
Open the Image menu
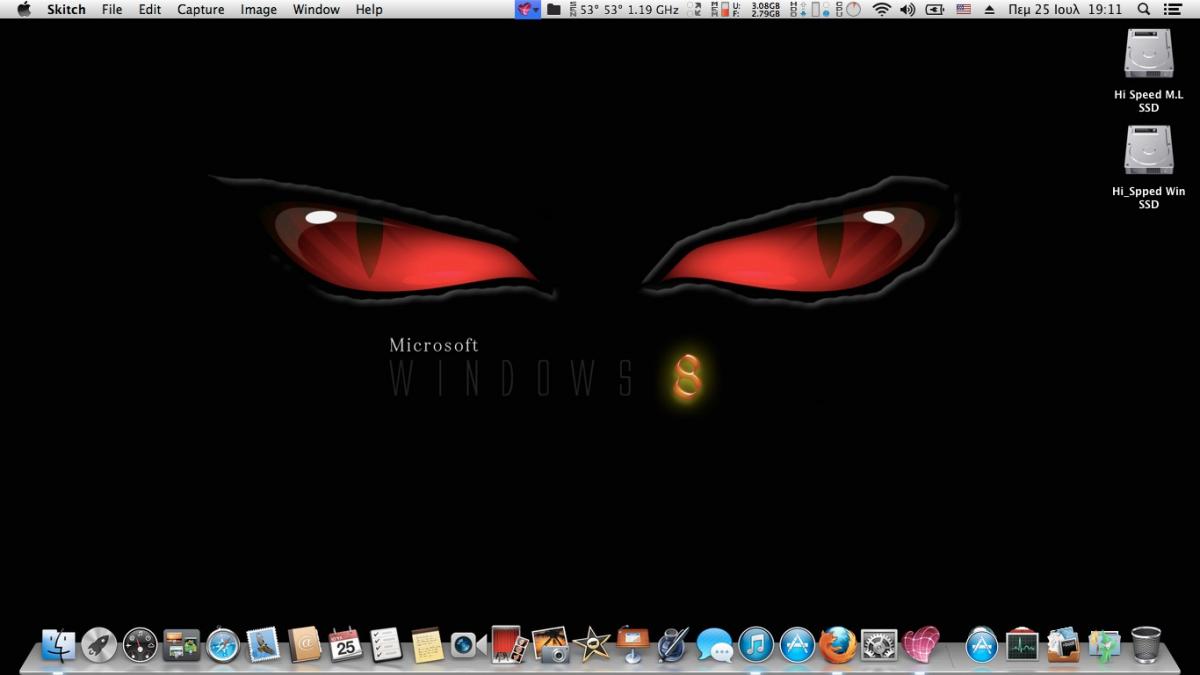tap(259, 9)
